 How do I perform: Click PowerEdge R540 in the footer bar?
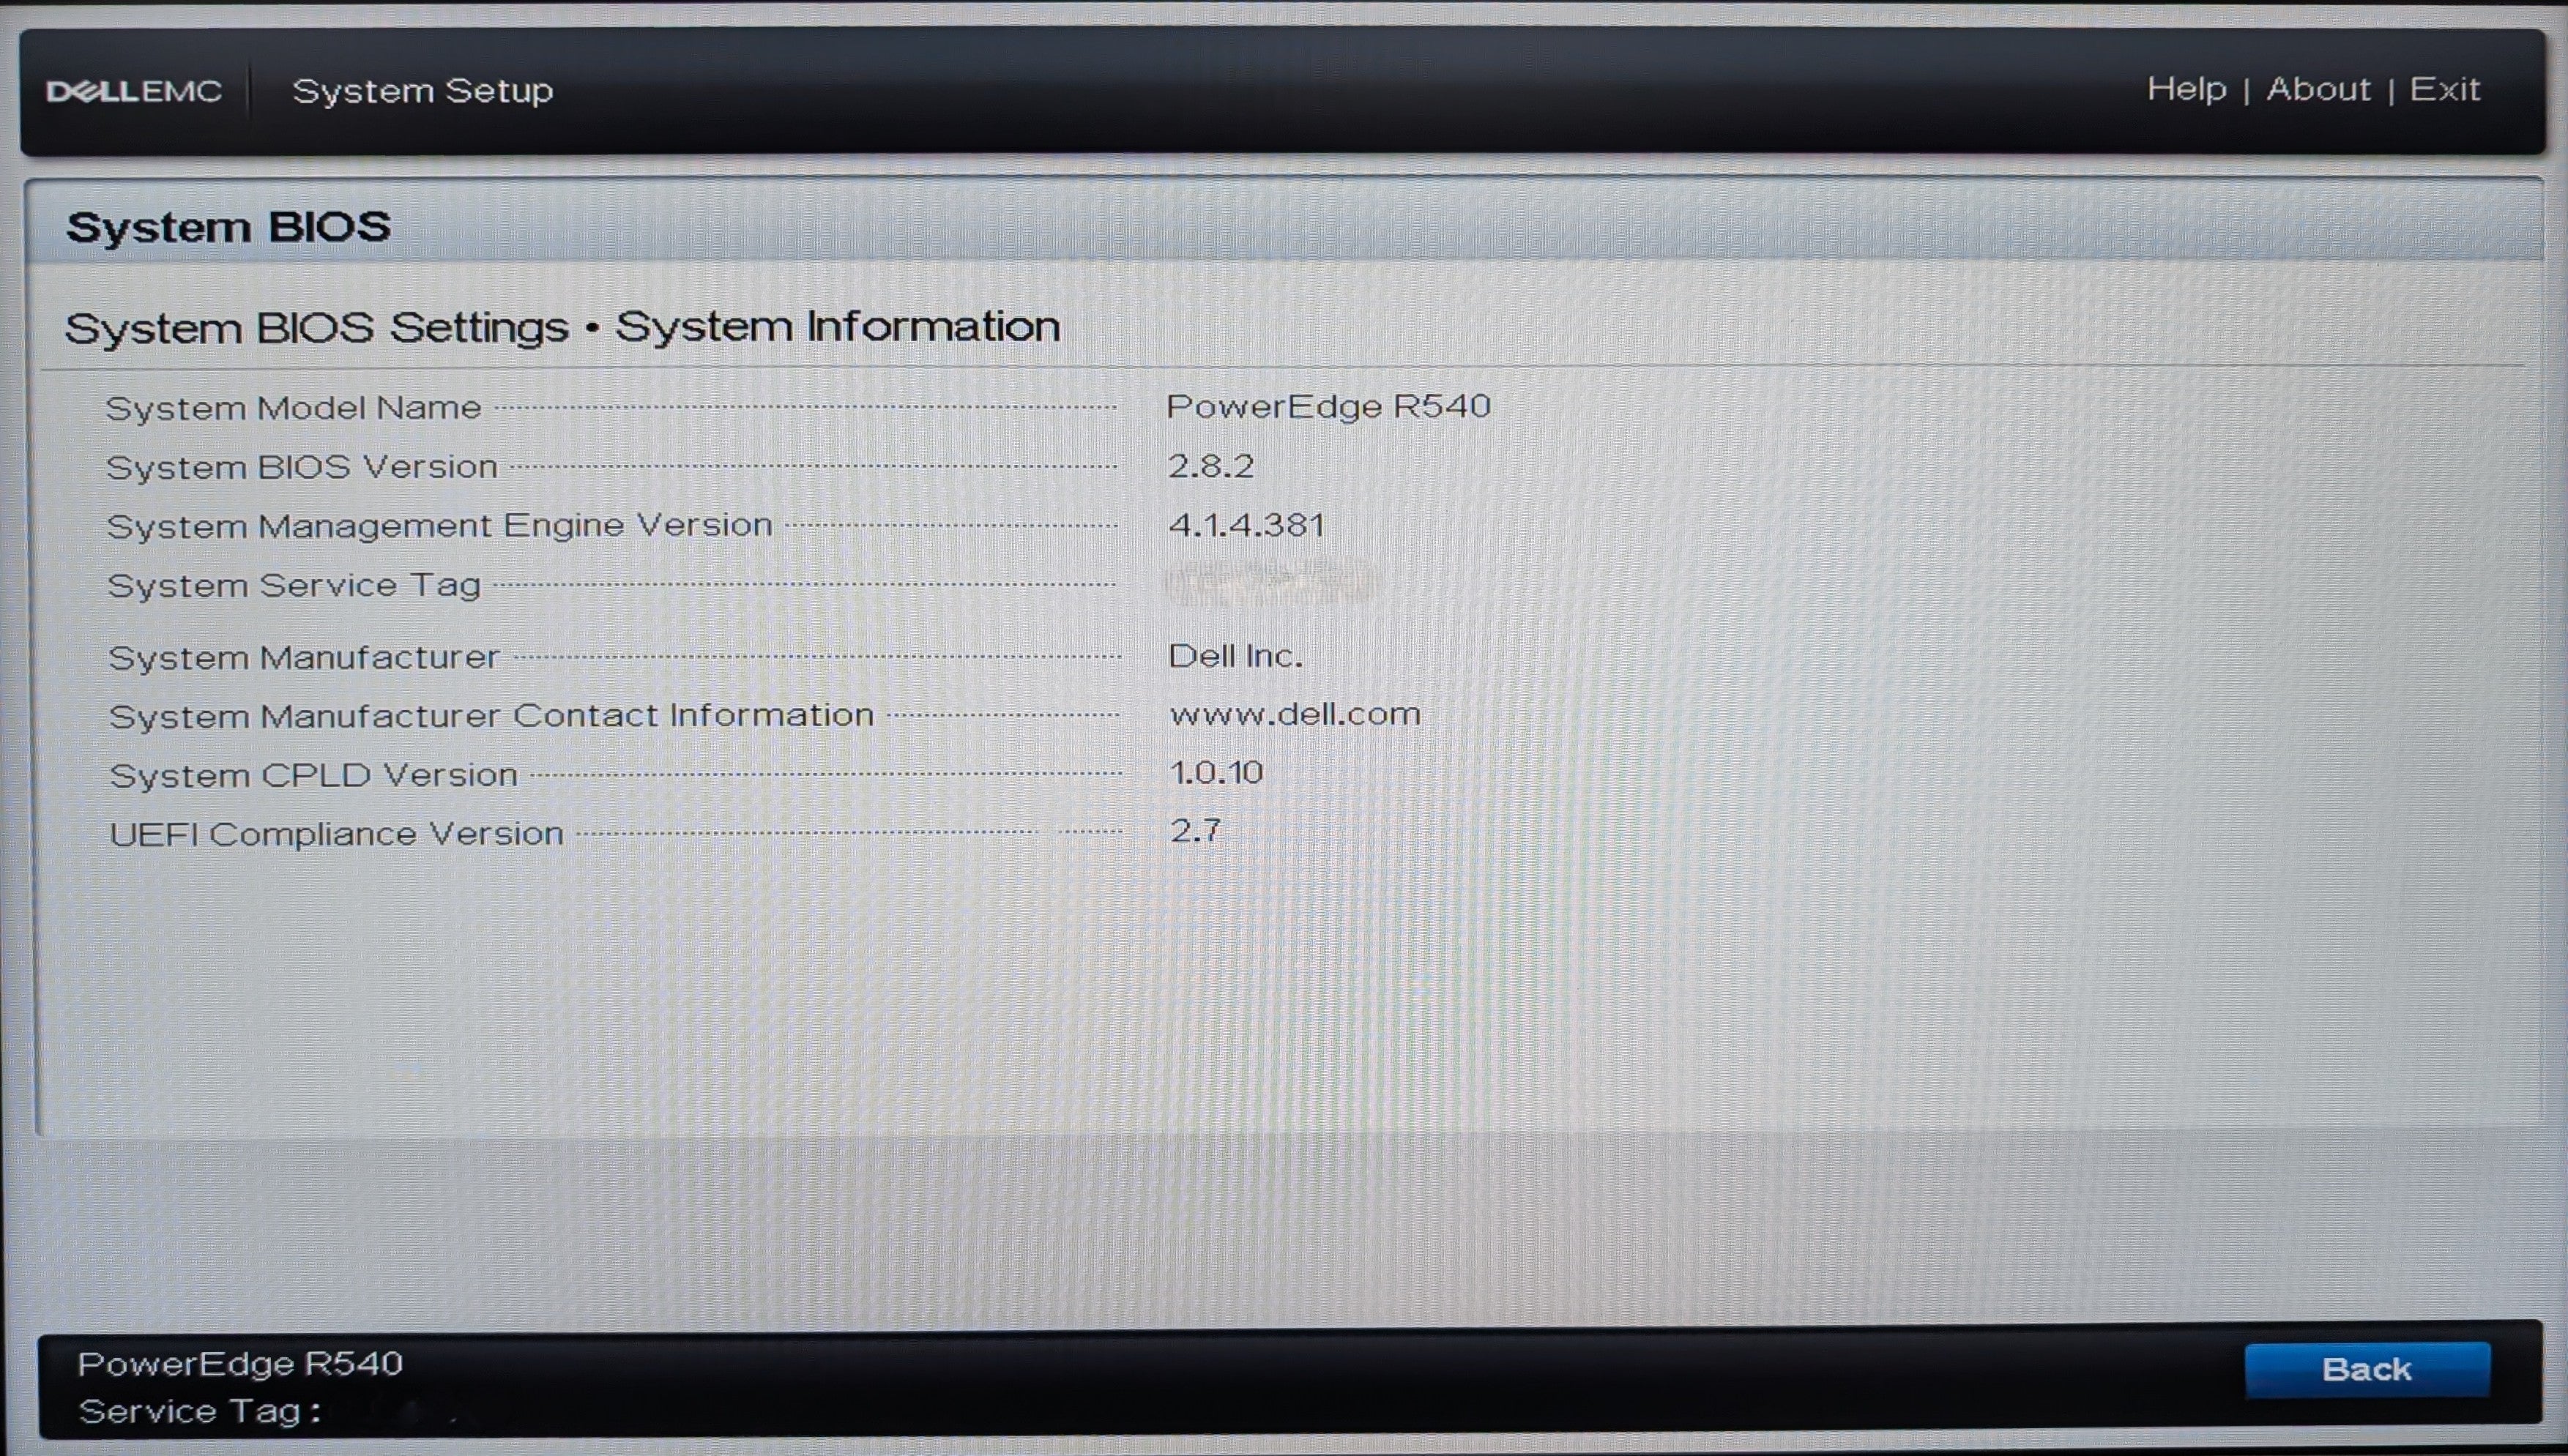point(240,1364)
